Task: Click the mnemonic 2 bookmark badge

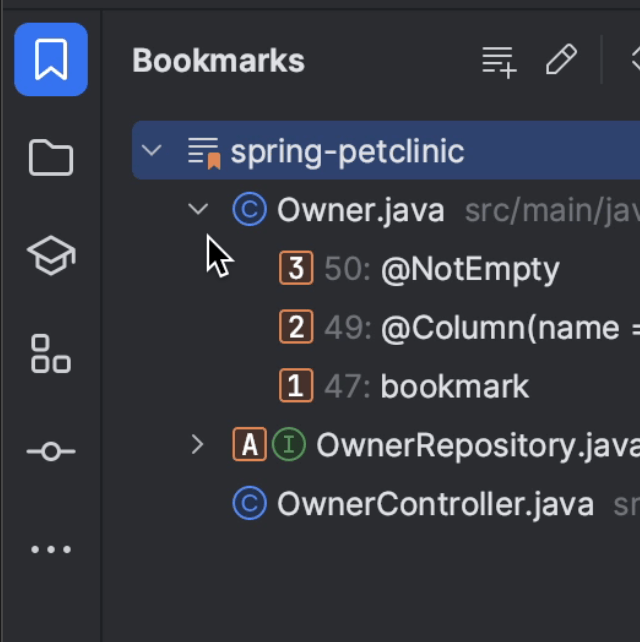Action: coord(296,327)
